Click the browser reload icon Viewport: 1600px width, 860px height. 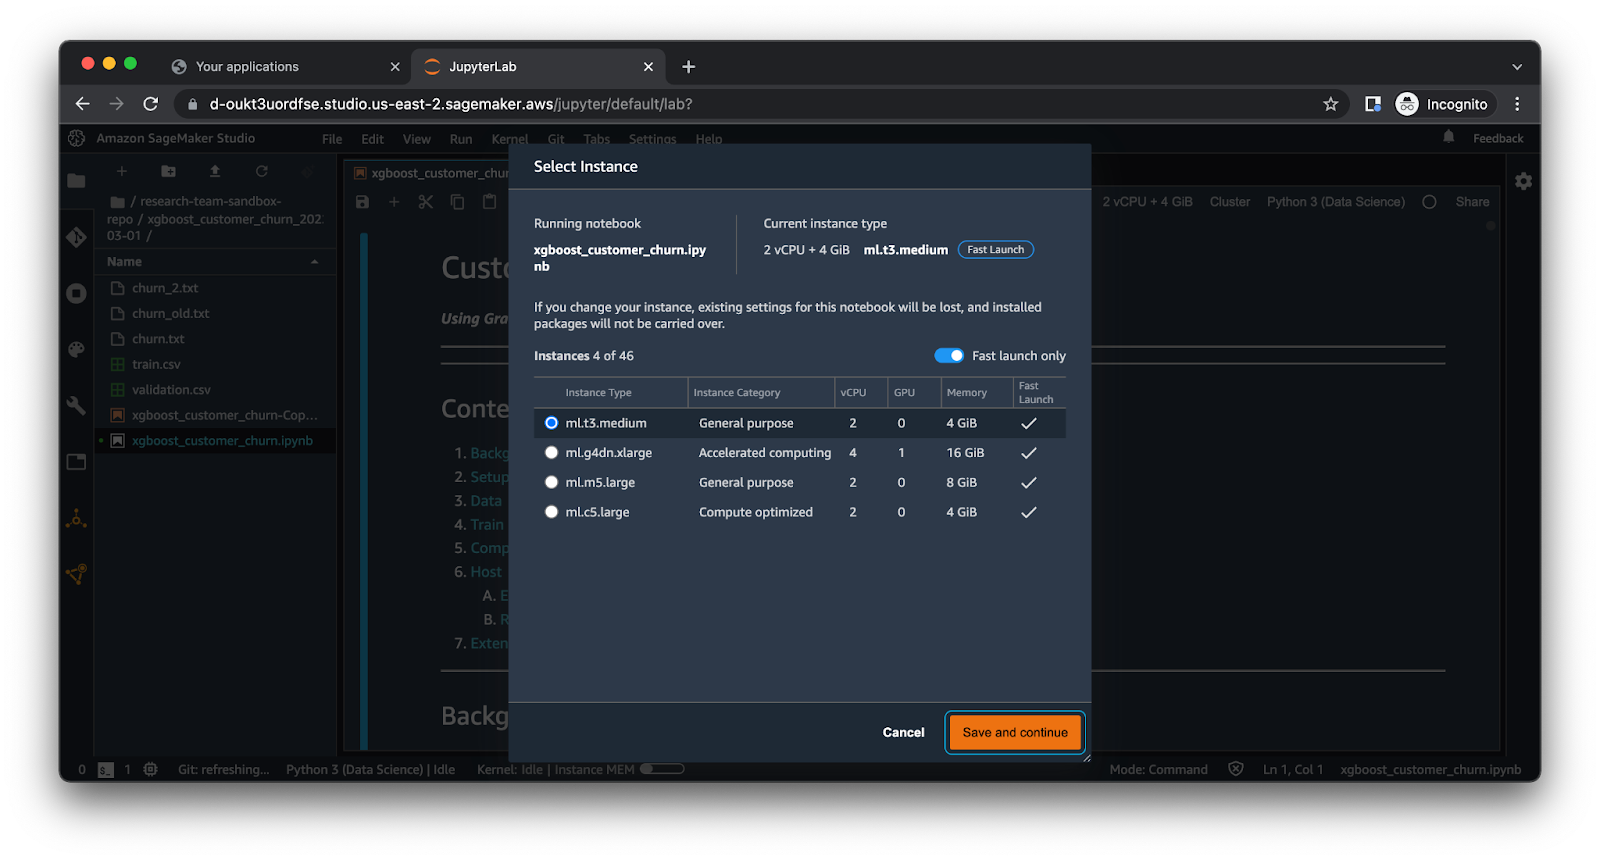(151, 104)
